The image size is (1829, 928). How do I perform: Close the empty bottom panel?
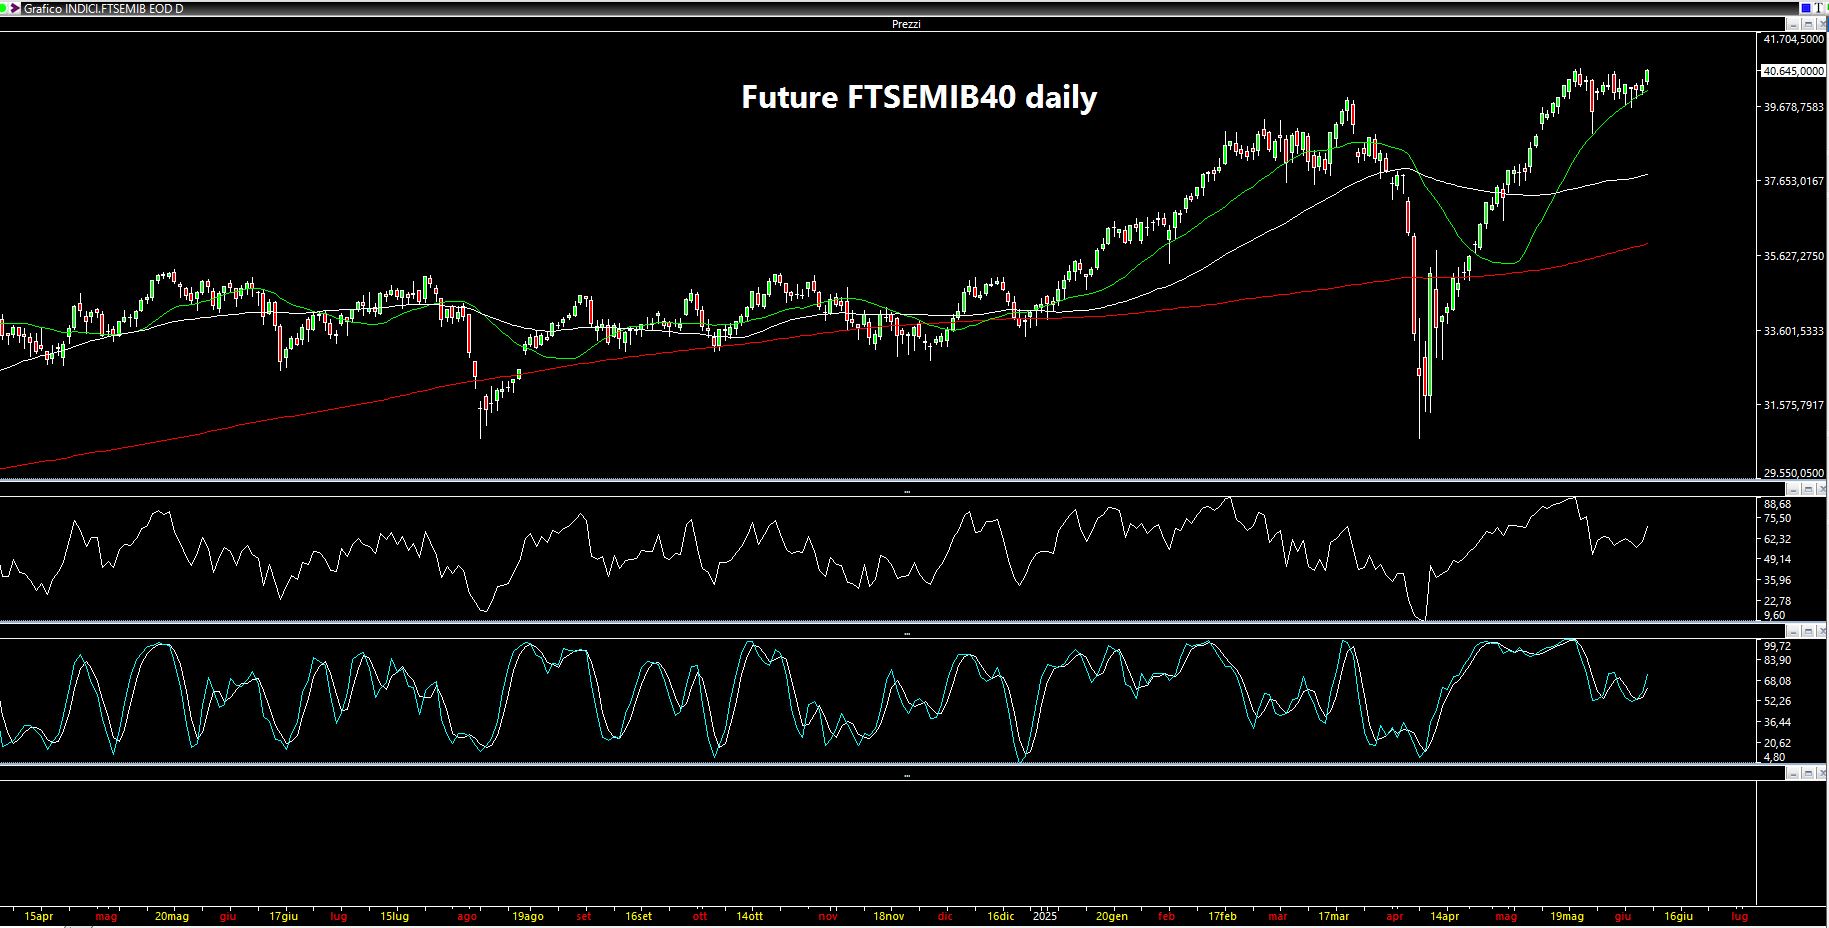[1822, 773]
